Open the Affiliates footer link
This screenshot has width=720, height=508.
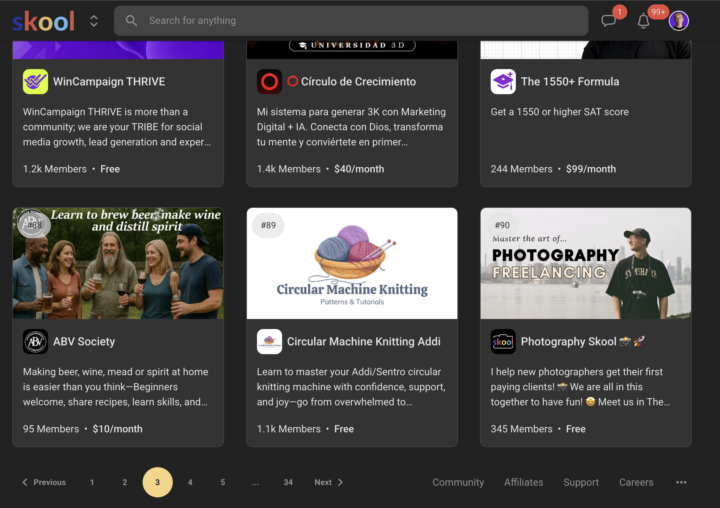click(523, 482)
